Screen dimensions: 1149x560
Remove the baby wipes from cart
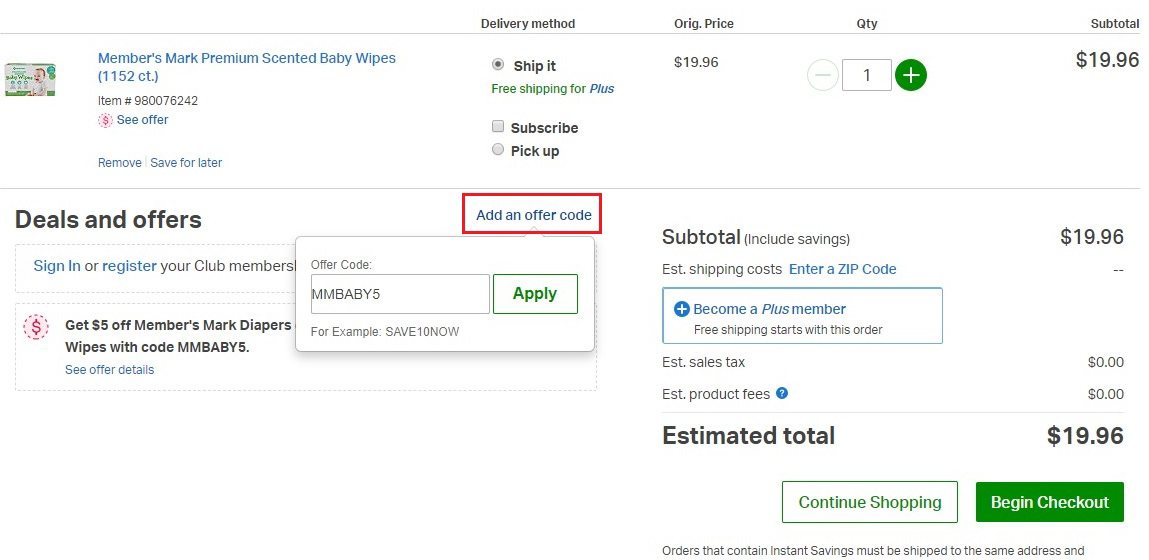(119, 163)
